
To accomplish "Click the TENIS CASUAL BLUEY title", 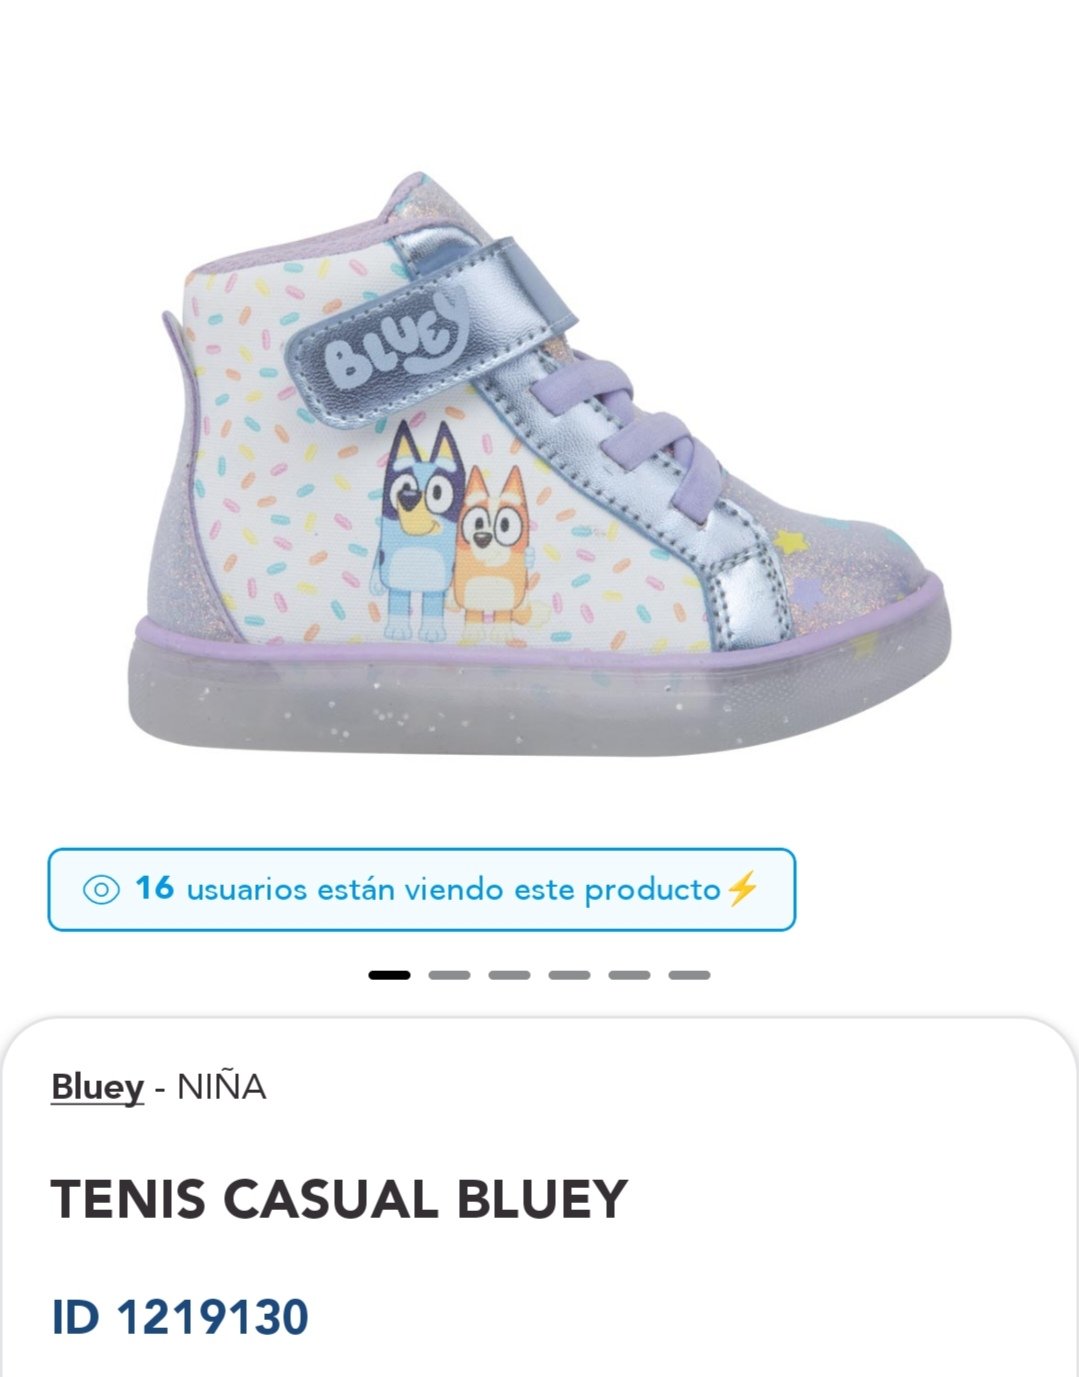I will pos(339,1199).
